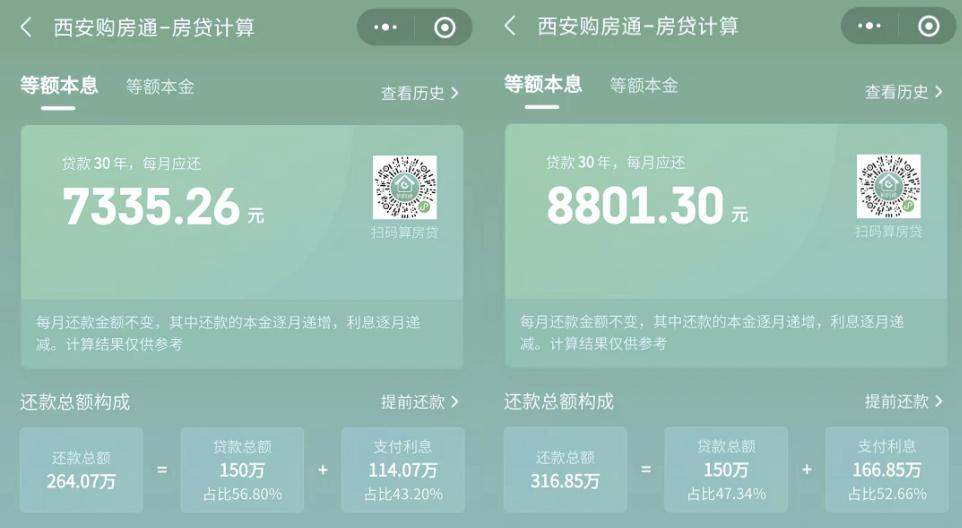
Task: Tap 扫码算房贷 label on right screen
Action: pos(889,231)
